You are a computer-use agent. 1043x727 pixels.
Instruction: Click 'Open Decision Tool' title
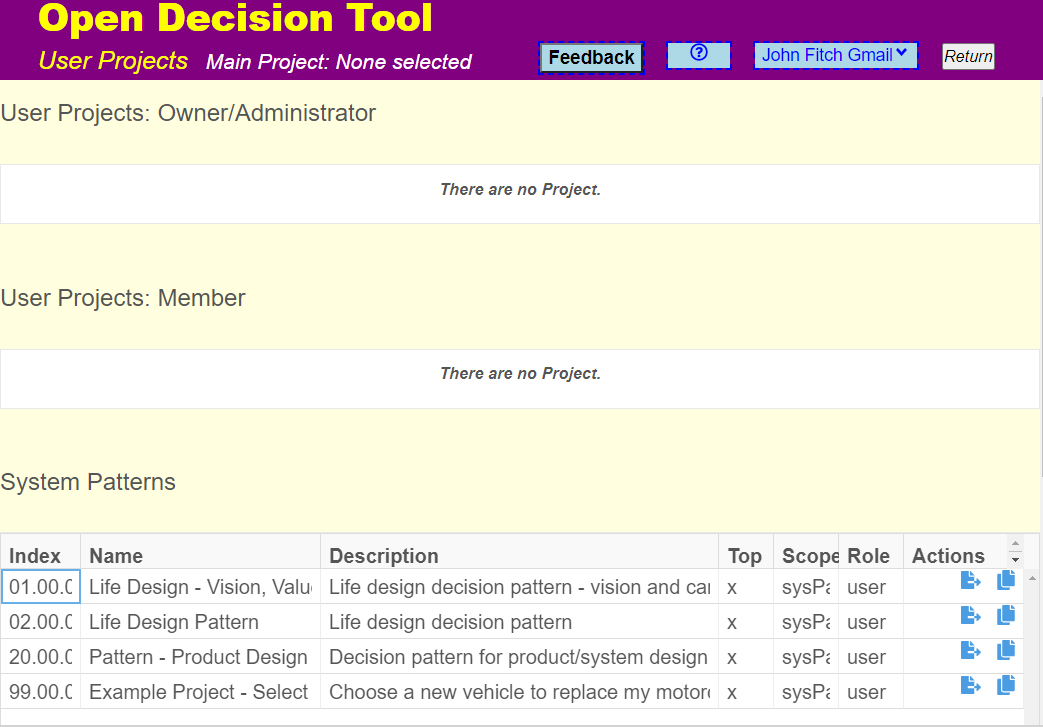(x=235, y=18)
